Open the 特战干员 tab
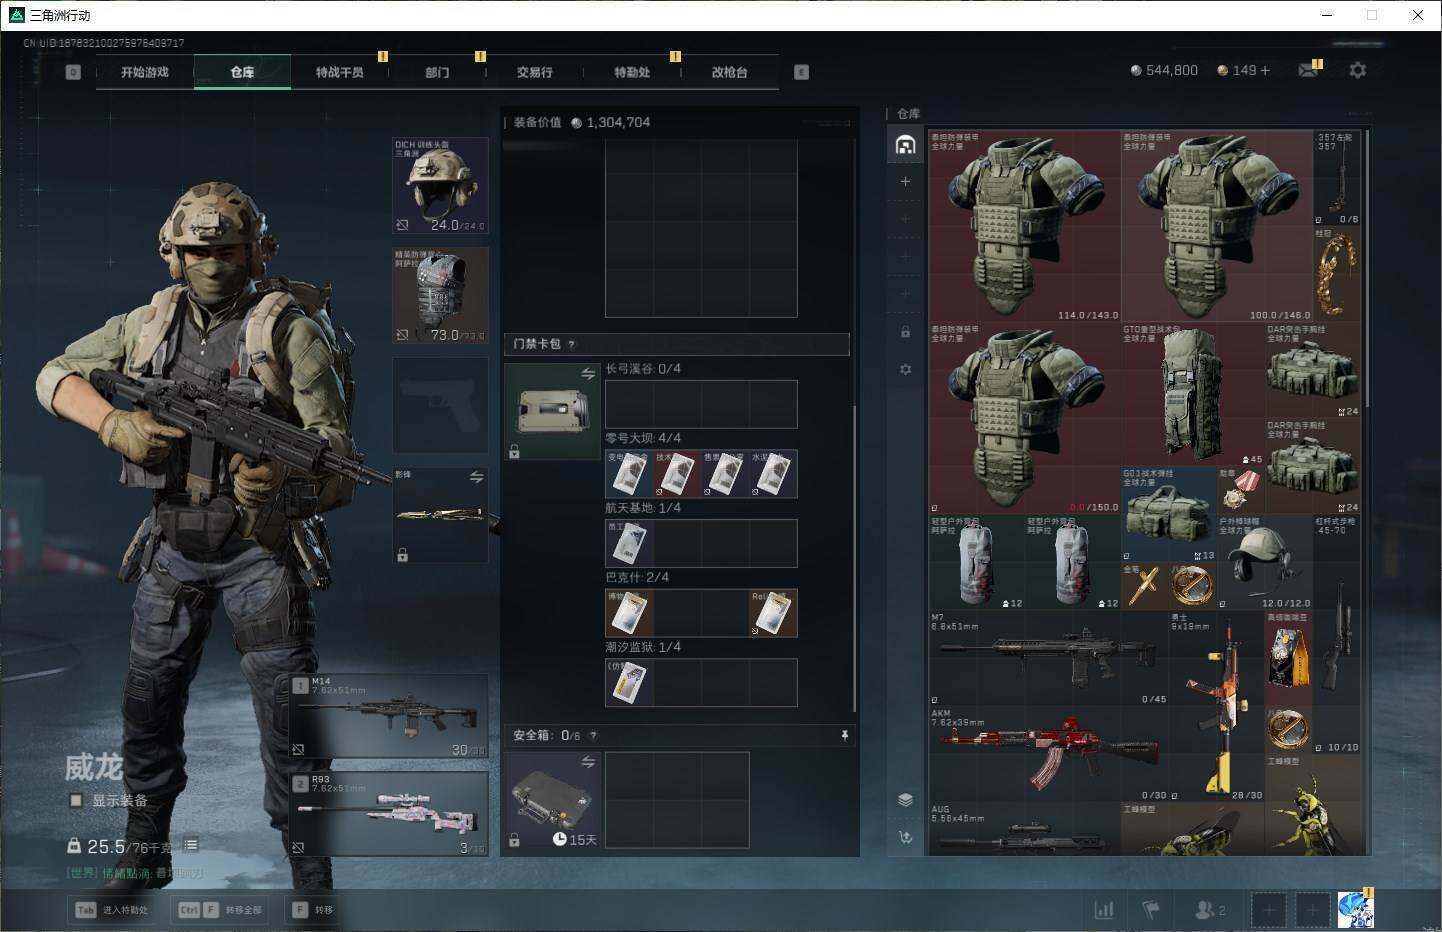This screenshot has height=932, width=1442. point(339,72)
